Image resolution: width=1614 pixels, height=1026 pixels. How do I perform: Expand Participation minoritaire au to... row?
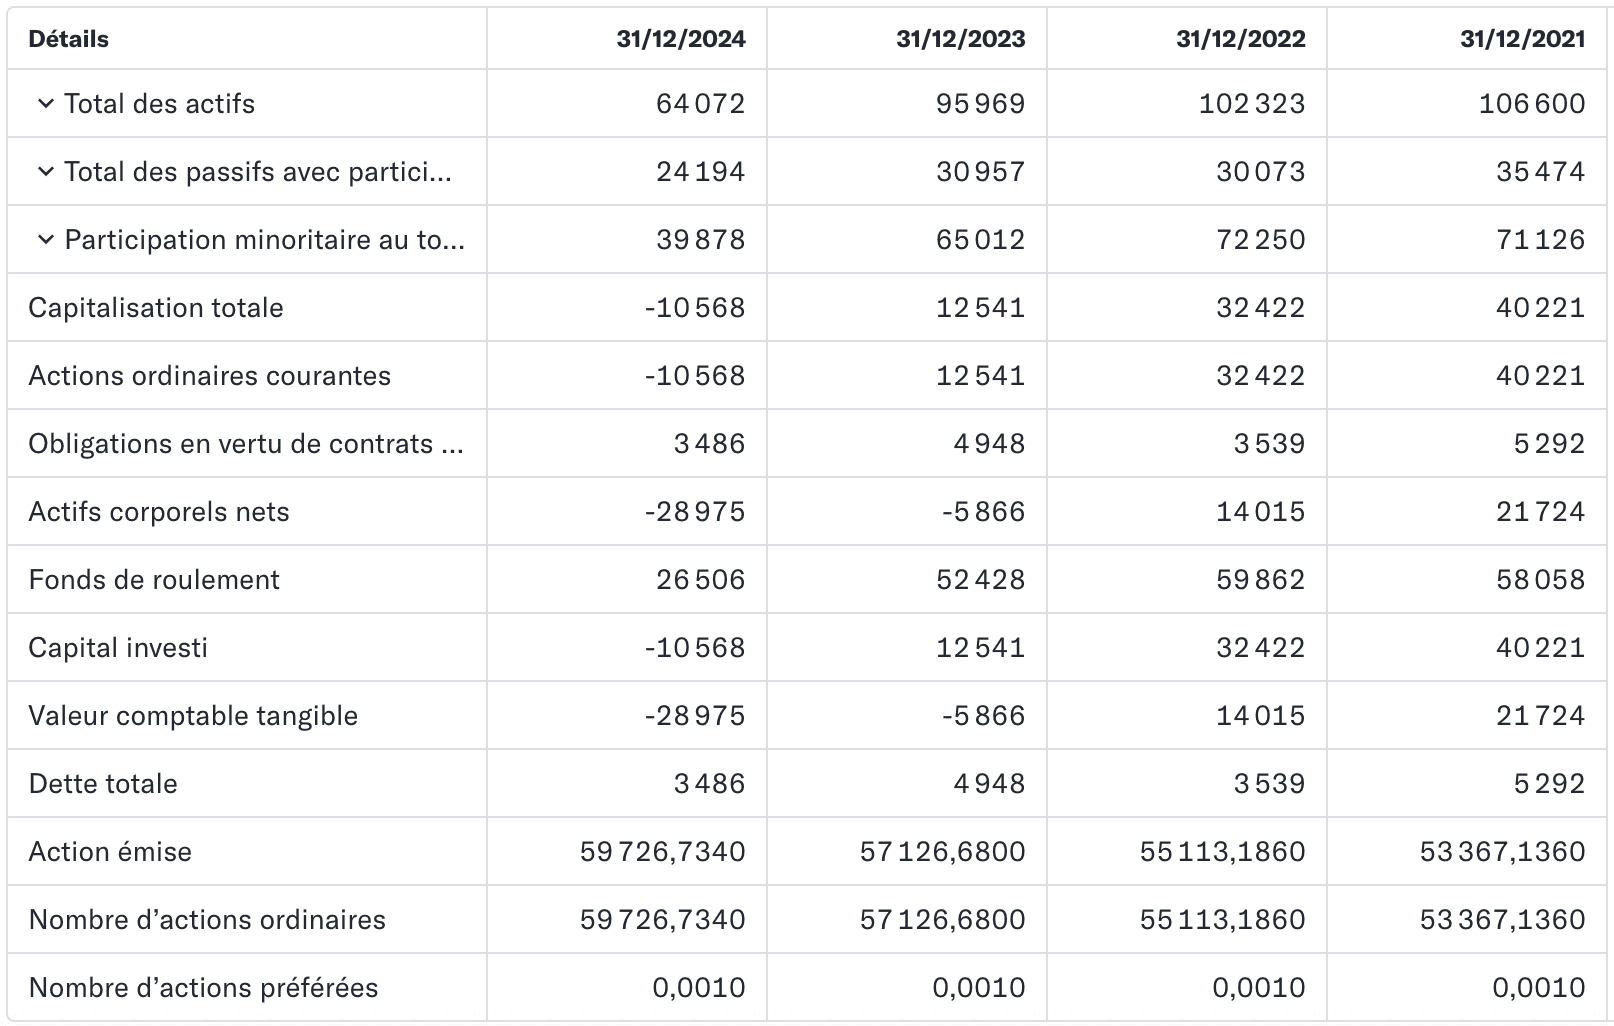tap(45, 239)
